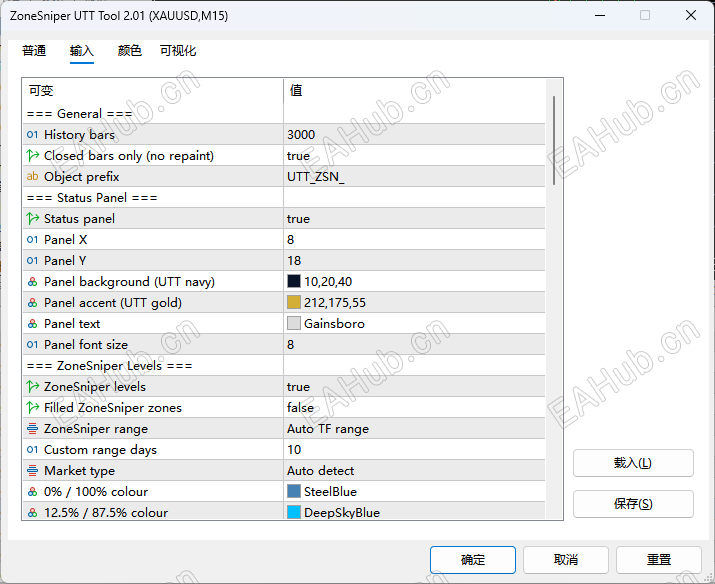Toggle Status panel true value
This screenshot has height=584, width=715.
pyautogui.click(x=414, y=218)
